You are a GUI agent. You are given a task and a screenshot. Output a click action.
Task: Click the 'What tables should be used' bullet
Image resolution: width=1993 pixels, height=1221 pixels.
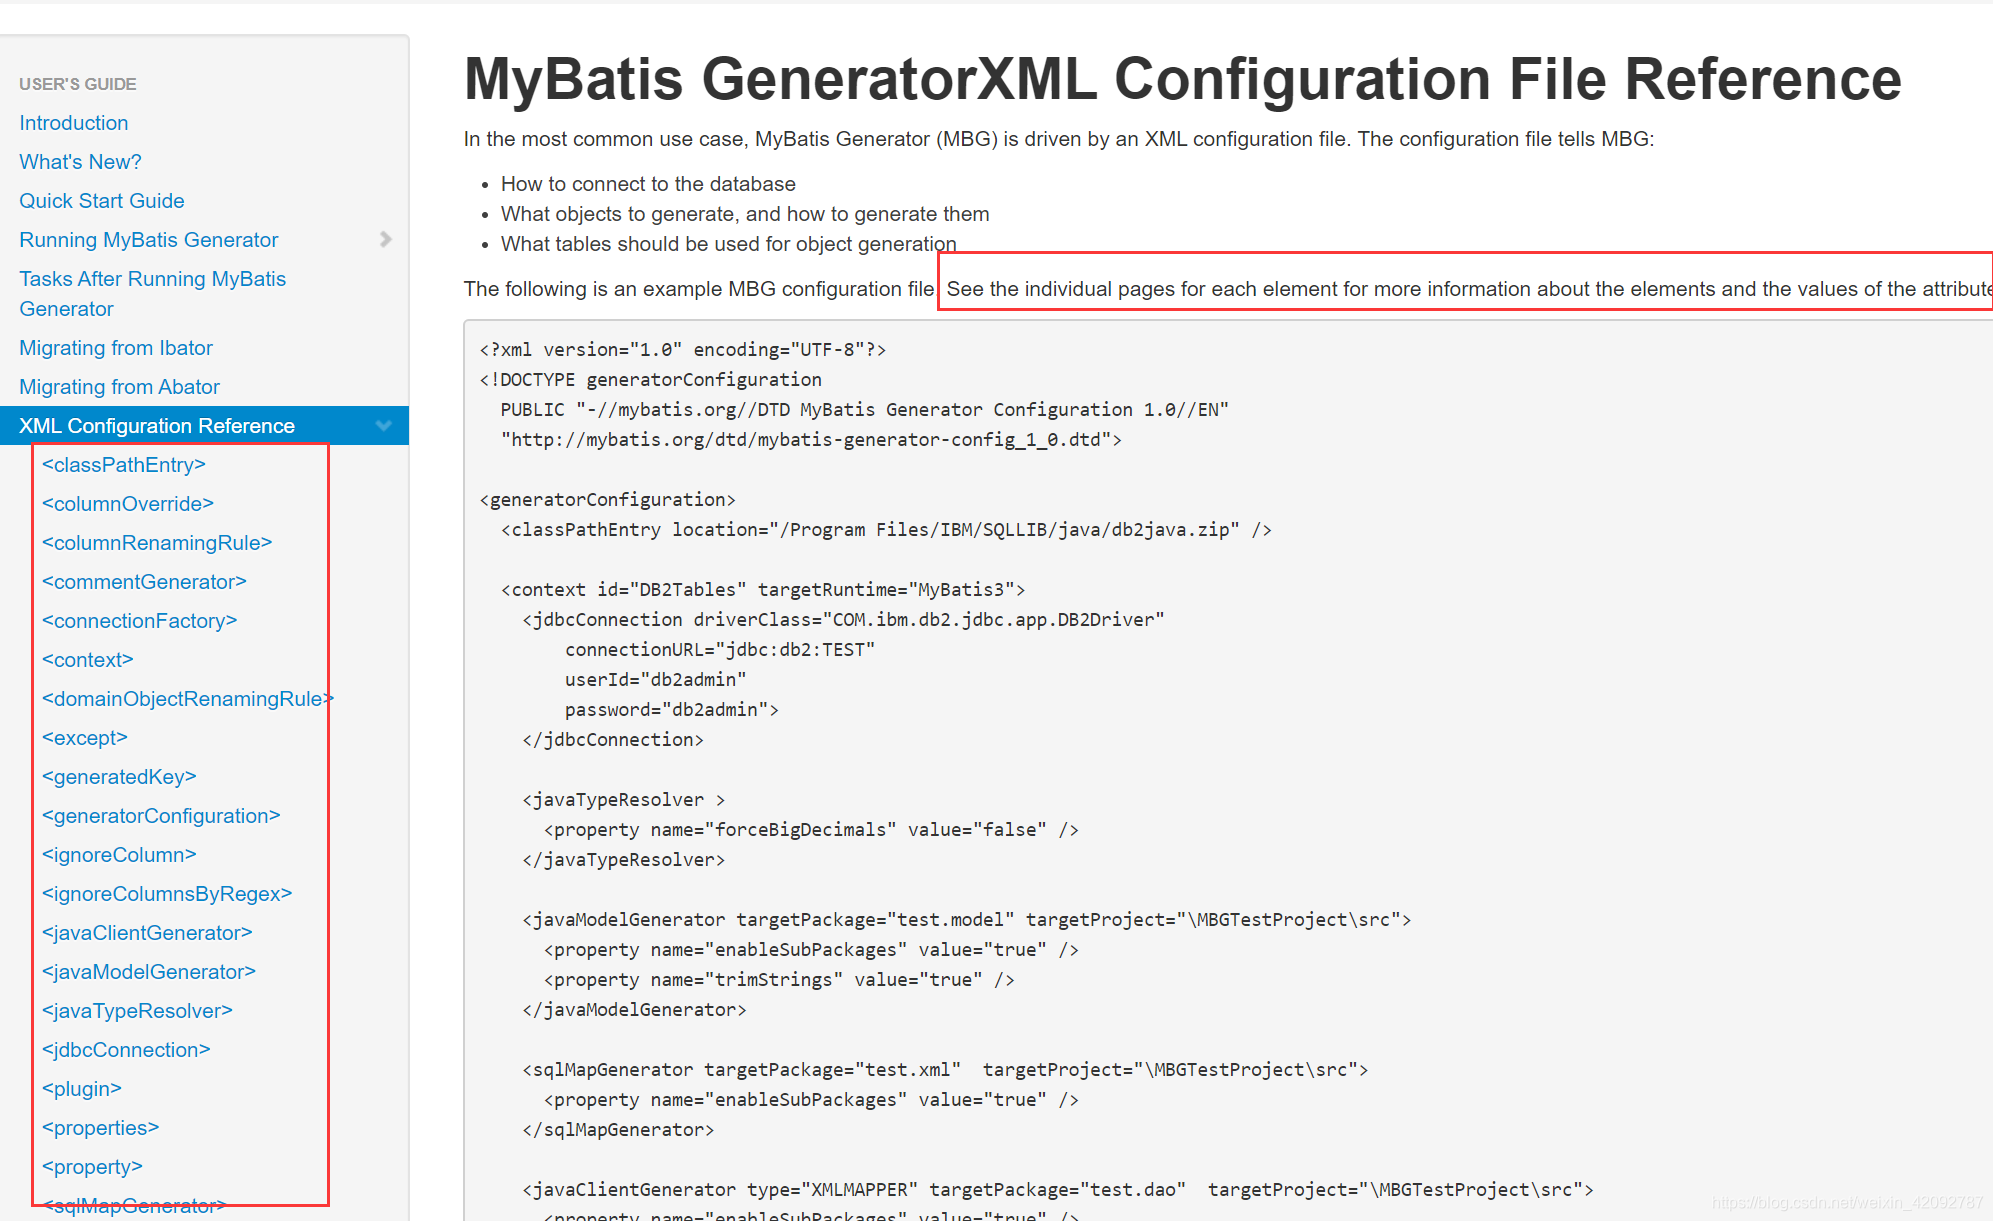pyautogui.click(x=728, y=244)
